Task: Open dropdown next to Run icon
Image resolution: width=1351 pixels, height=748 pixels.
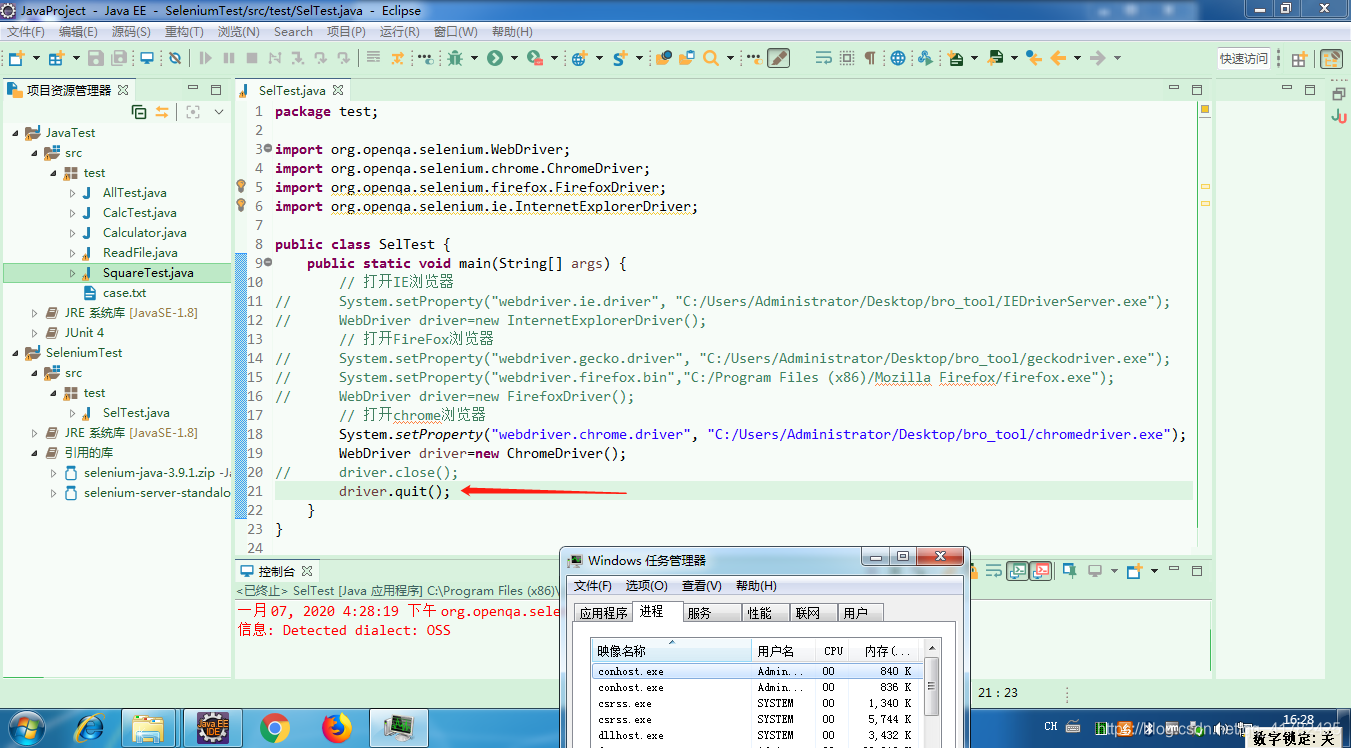Action: click(x=514, y=58)
